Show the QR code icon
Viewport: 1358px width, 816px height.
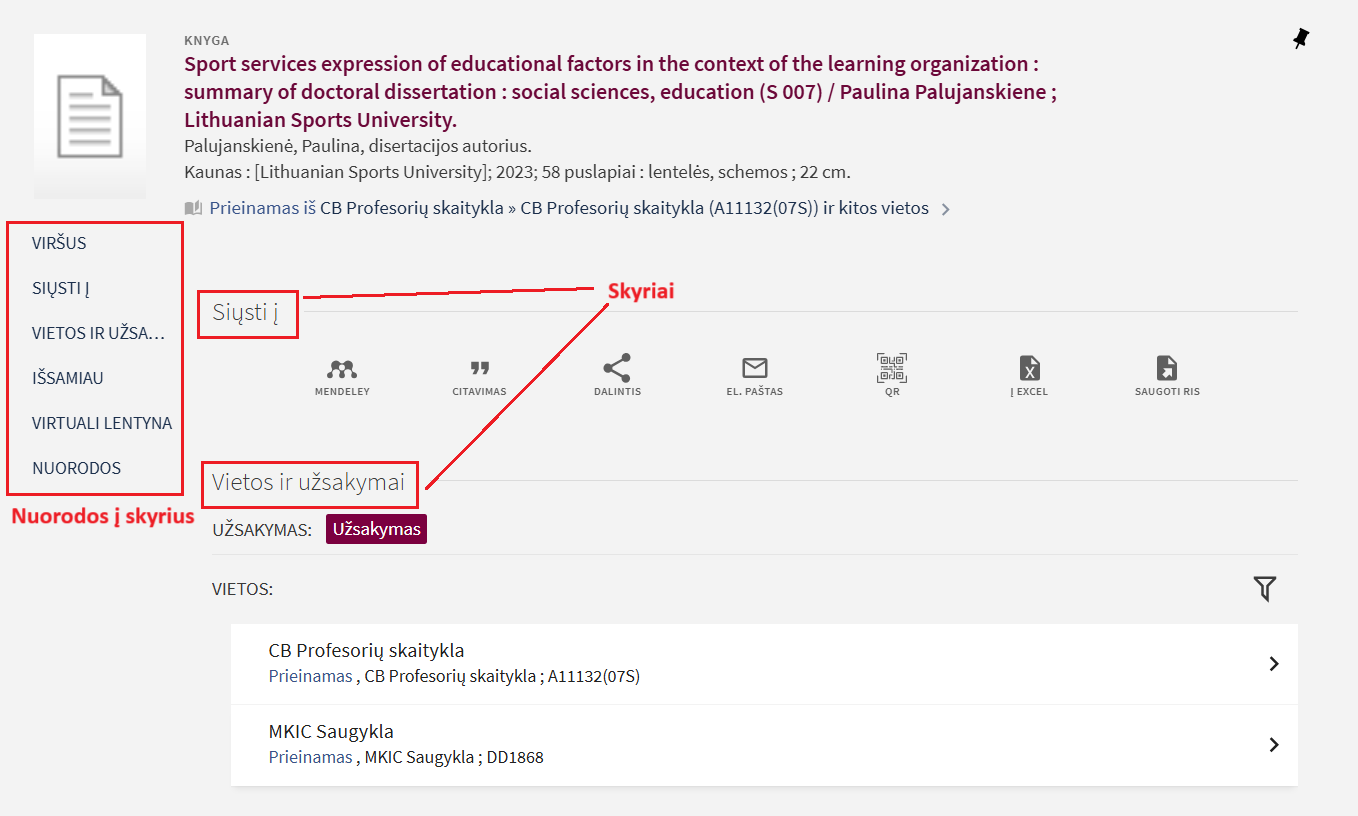pyautogui.click(x=891, y=368)
